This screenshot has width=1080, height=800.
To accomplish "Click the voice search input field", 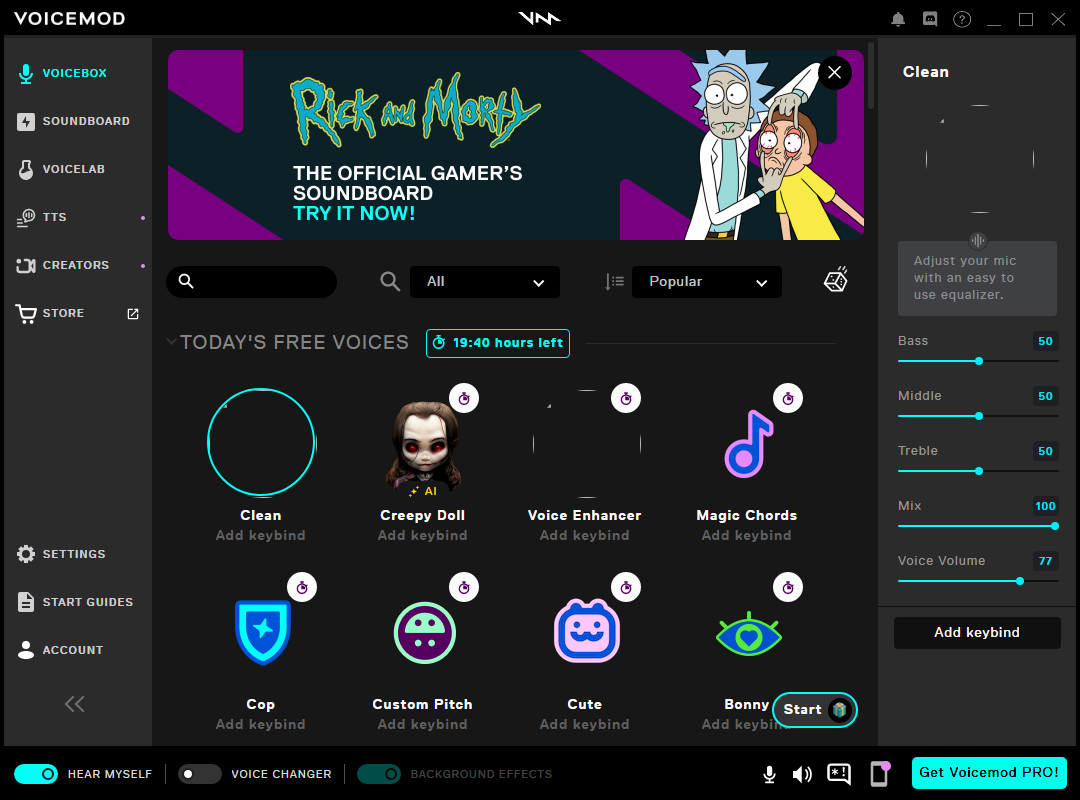I will click(x=251, y=282).
